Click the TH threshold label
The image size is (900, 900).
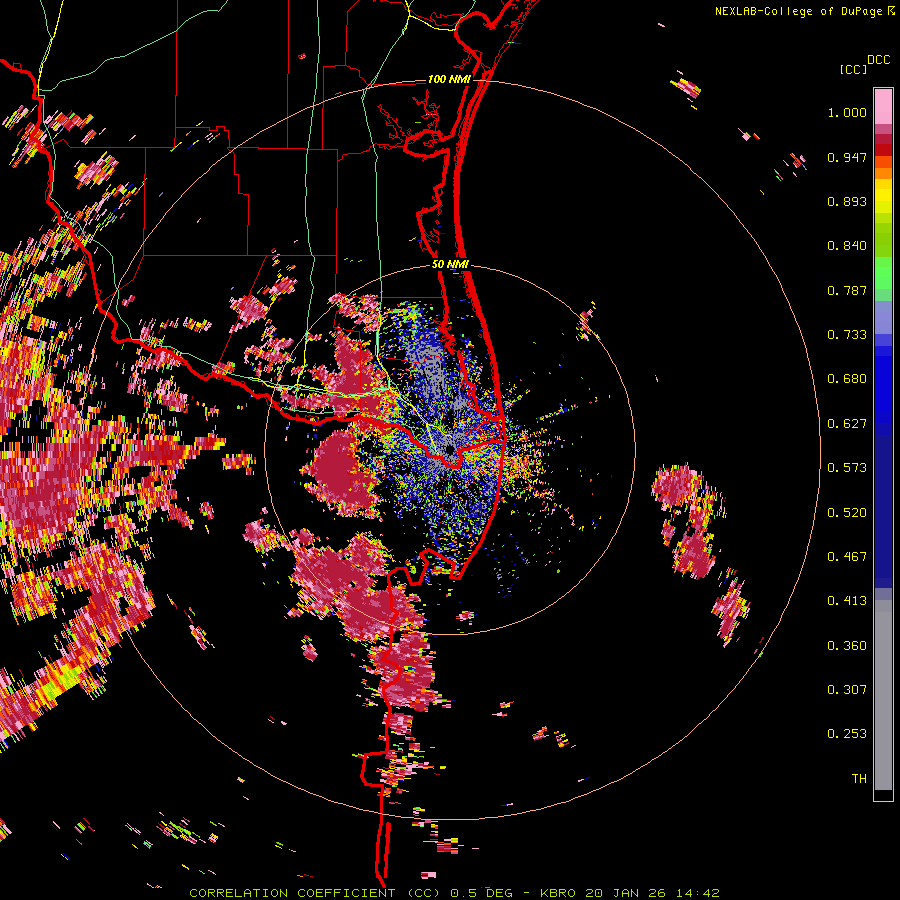[x=859, y=779]
